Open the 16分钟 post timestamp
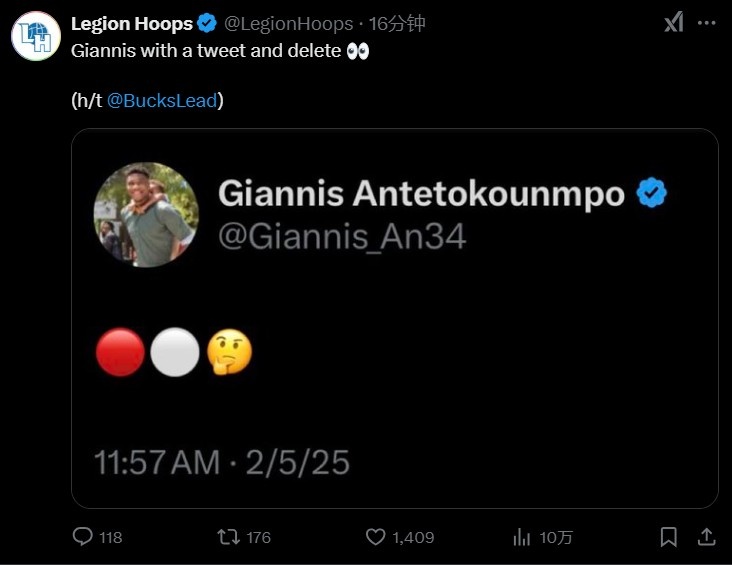The height and width of the screenshot is (565, 732). (x=397, y=23)
